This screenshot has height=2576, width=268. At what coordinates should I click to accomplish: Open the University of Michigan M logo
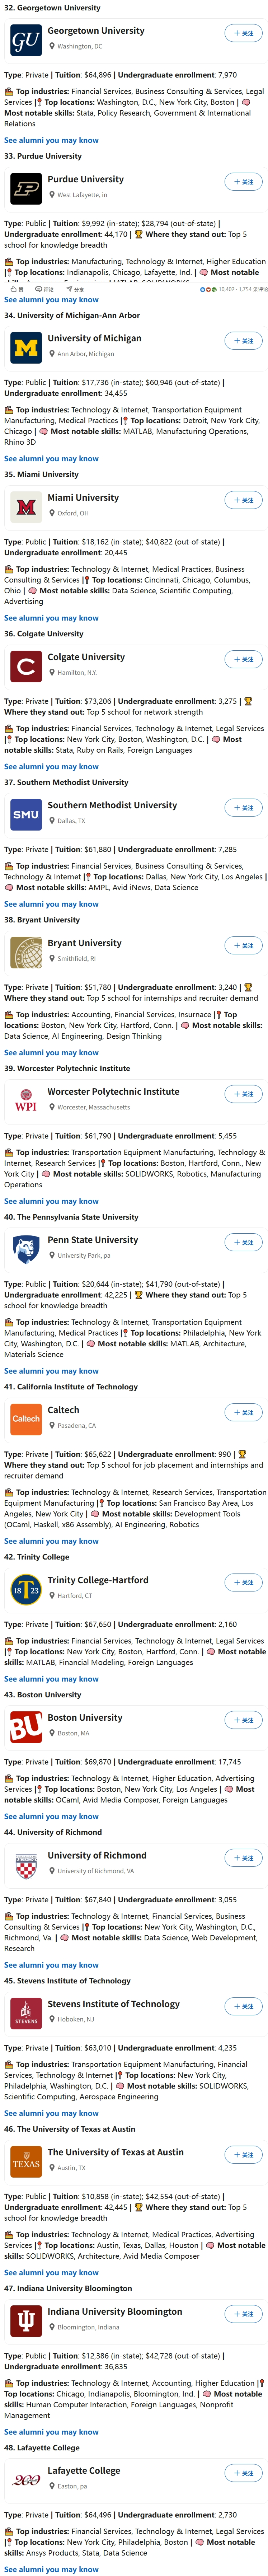click(26, 347)
